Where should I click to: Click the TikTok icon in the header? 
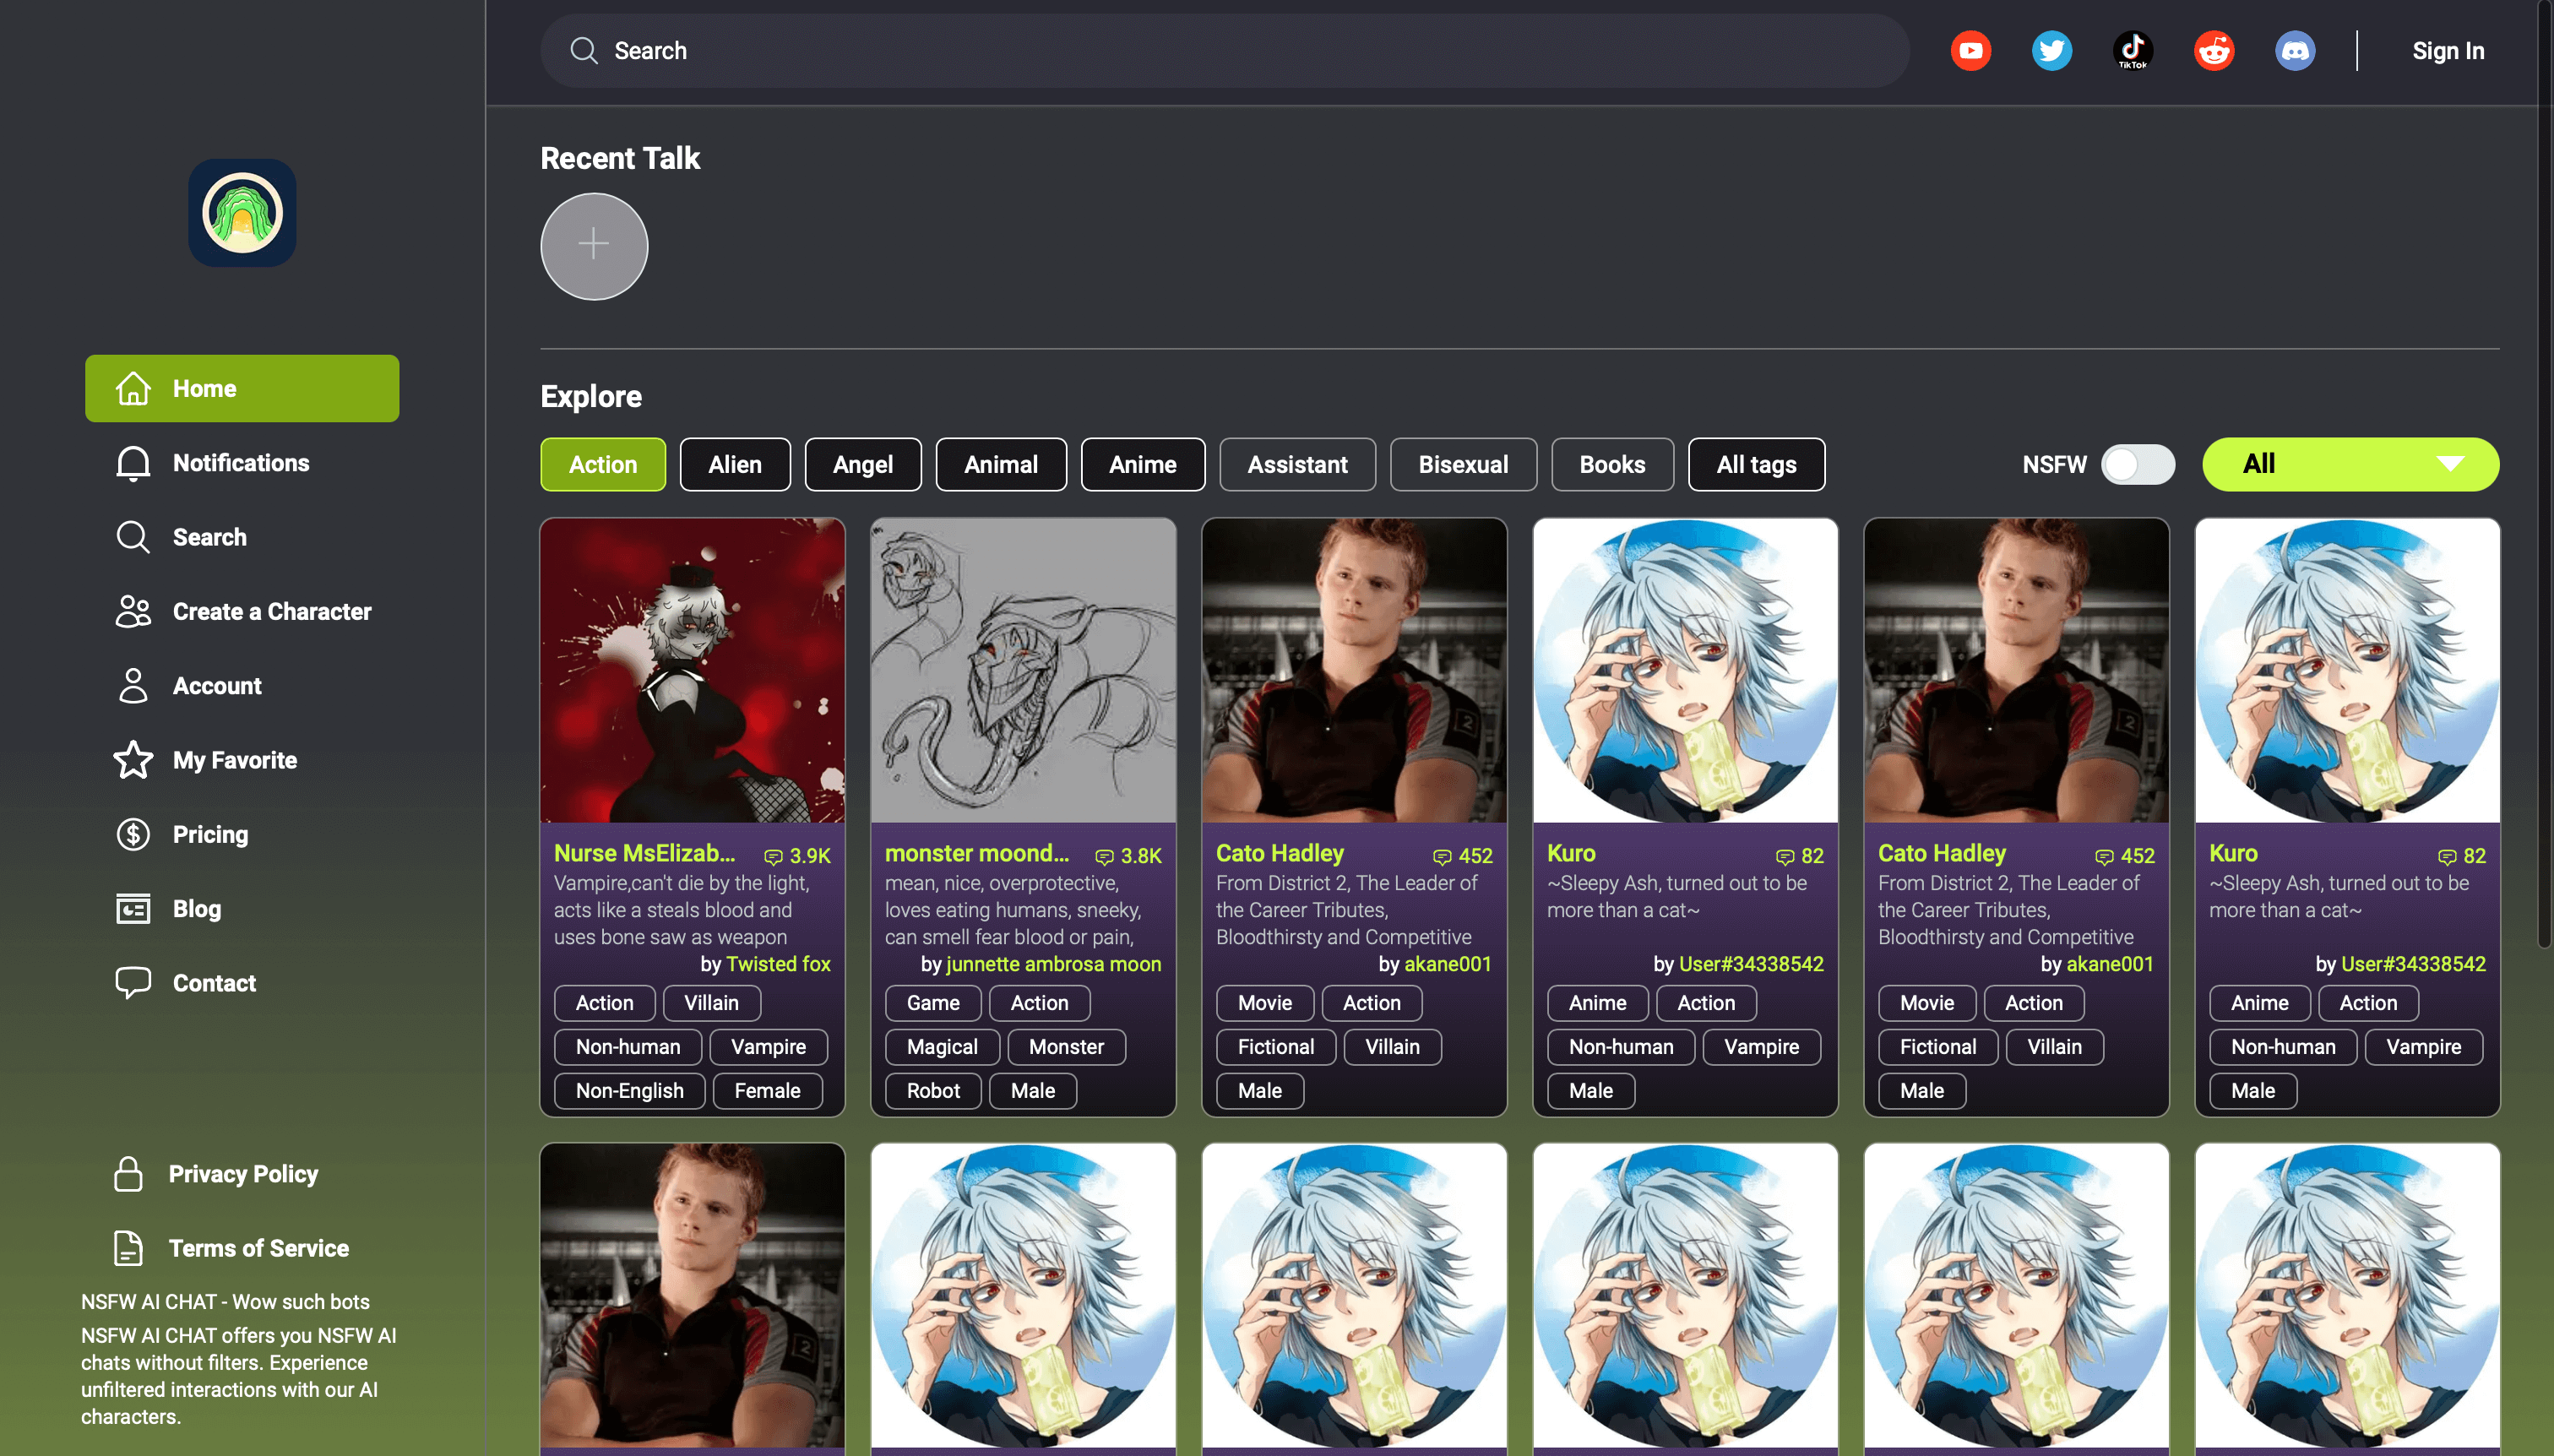[2135, 51]
